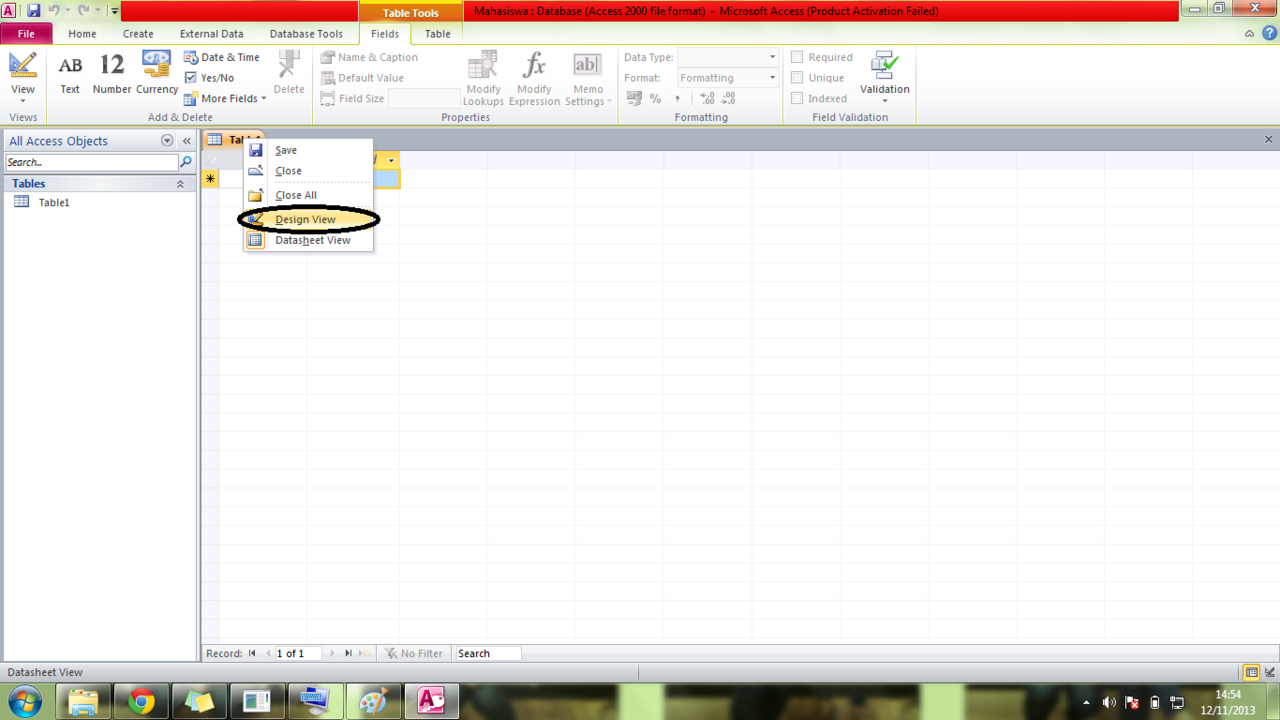This screenshot has width=1280, height=720.
Task: Open All Access Objects pane menu
Action: pos(167,141)
